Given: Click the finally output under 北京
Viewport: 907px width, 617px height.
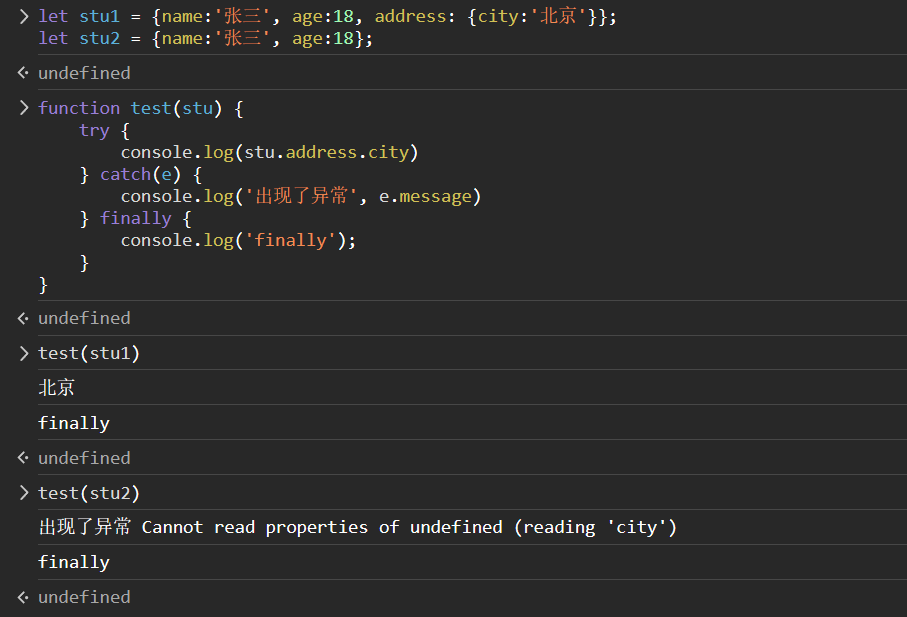Looking at the screenshot, I should (74, 423).
